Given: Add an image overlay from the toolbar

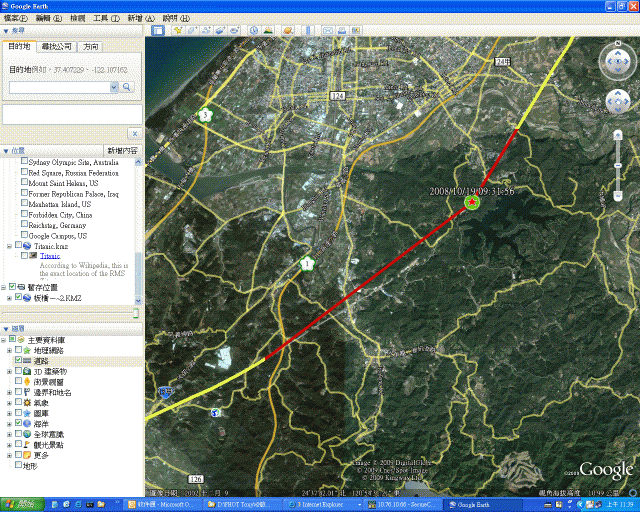Looking at the screenshot, I should click(220, 31).
